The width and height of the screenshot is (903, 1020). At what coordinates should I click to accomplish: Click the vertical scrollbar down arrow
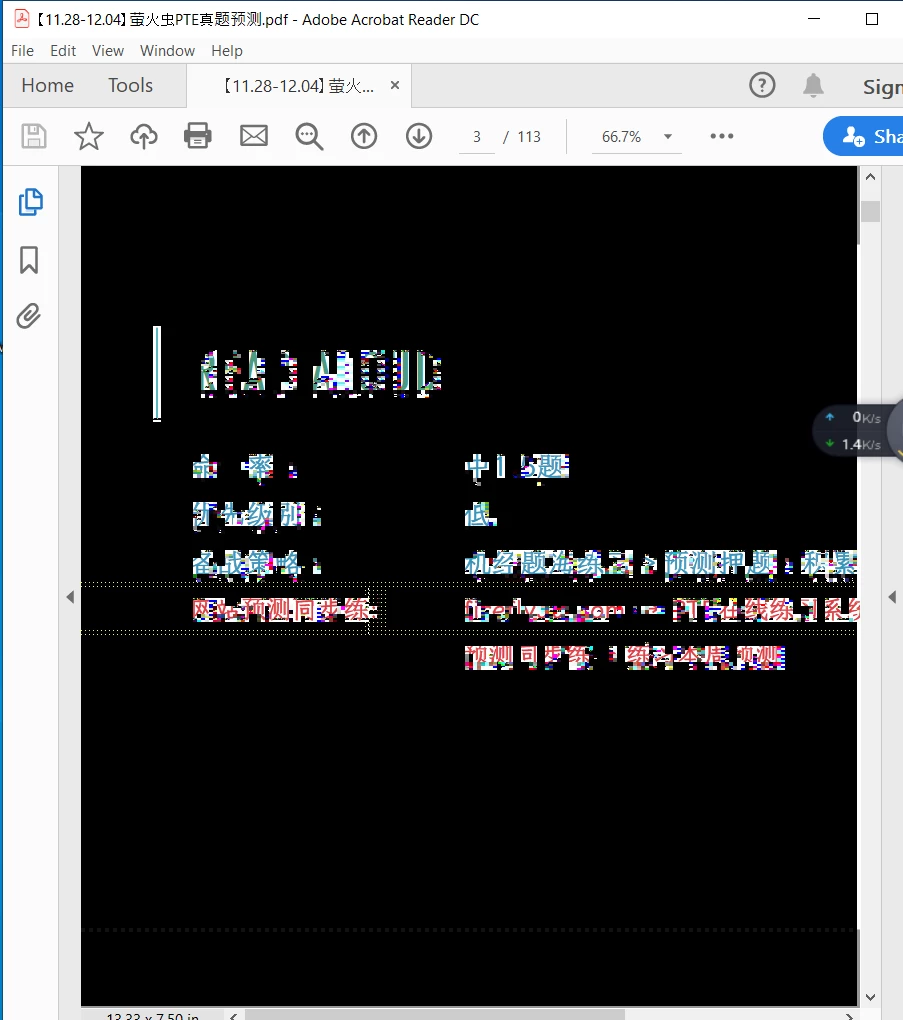tap(870, 997)
